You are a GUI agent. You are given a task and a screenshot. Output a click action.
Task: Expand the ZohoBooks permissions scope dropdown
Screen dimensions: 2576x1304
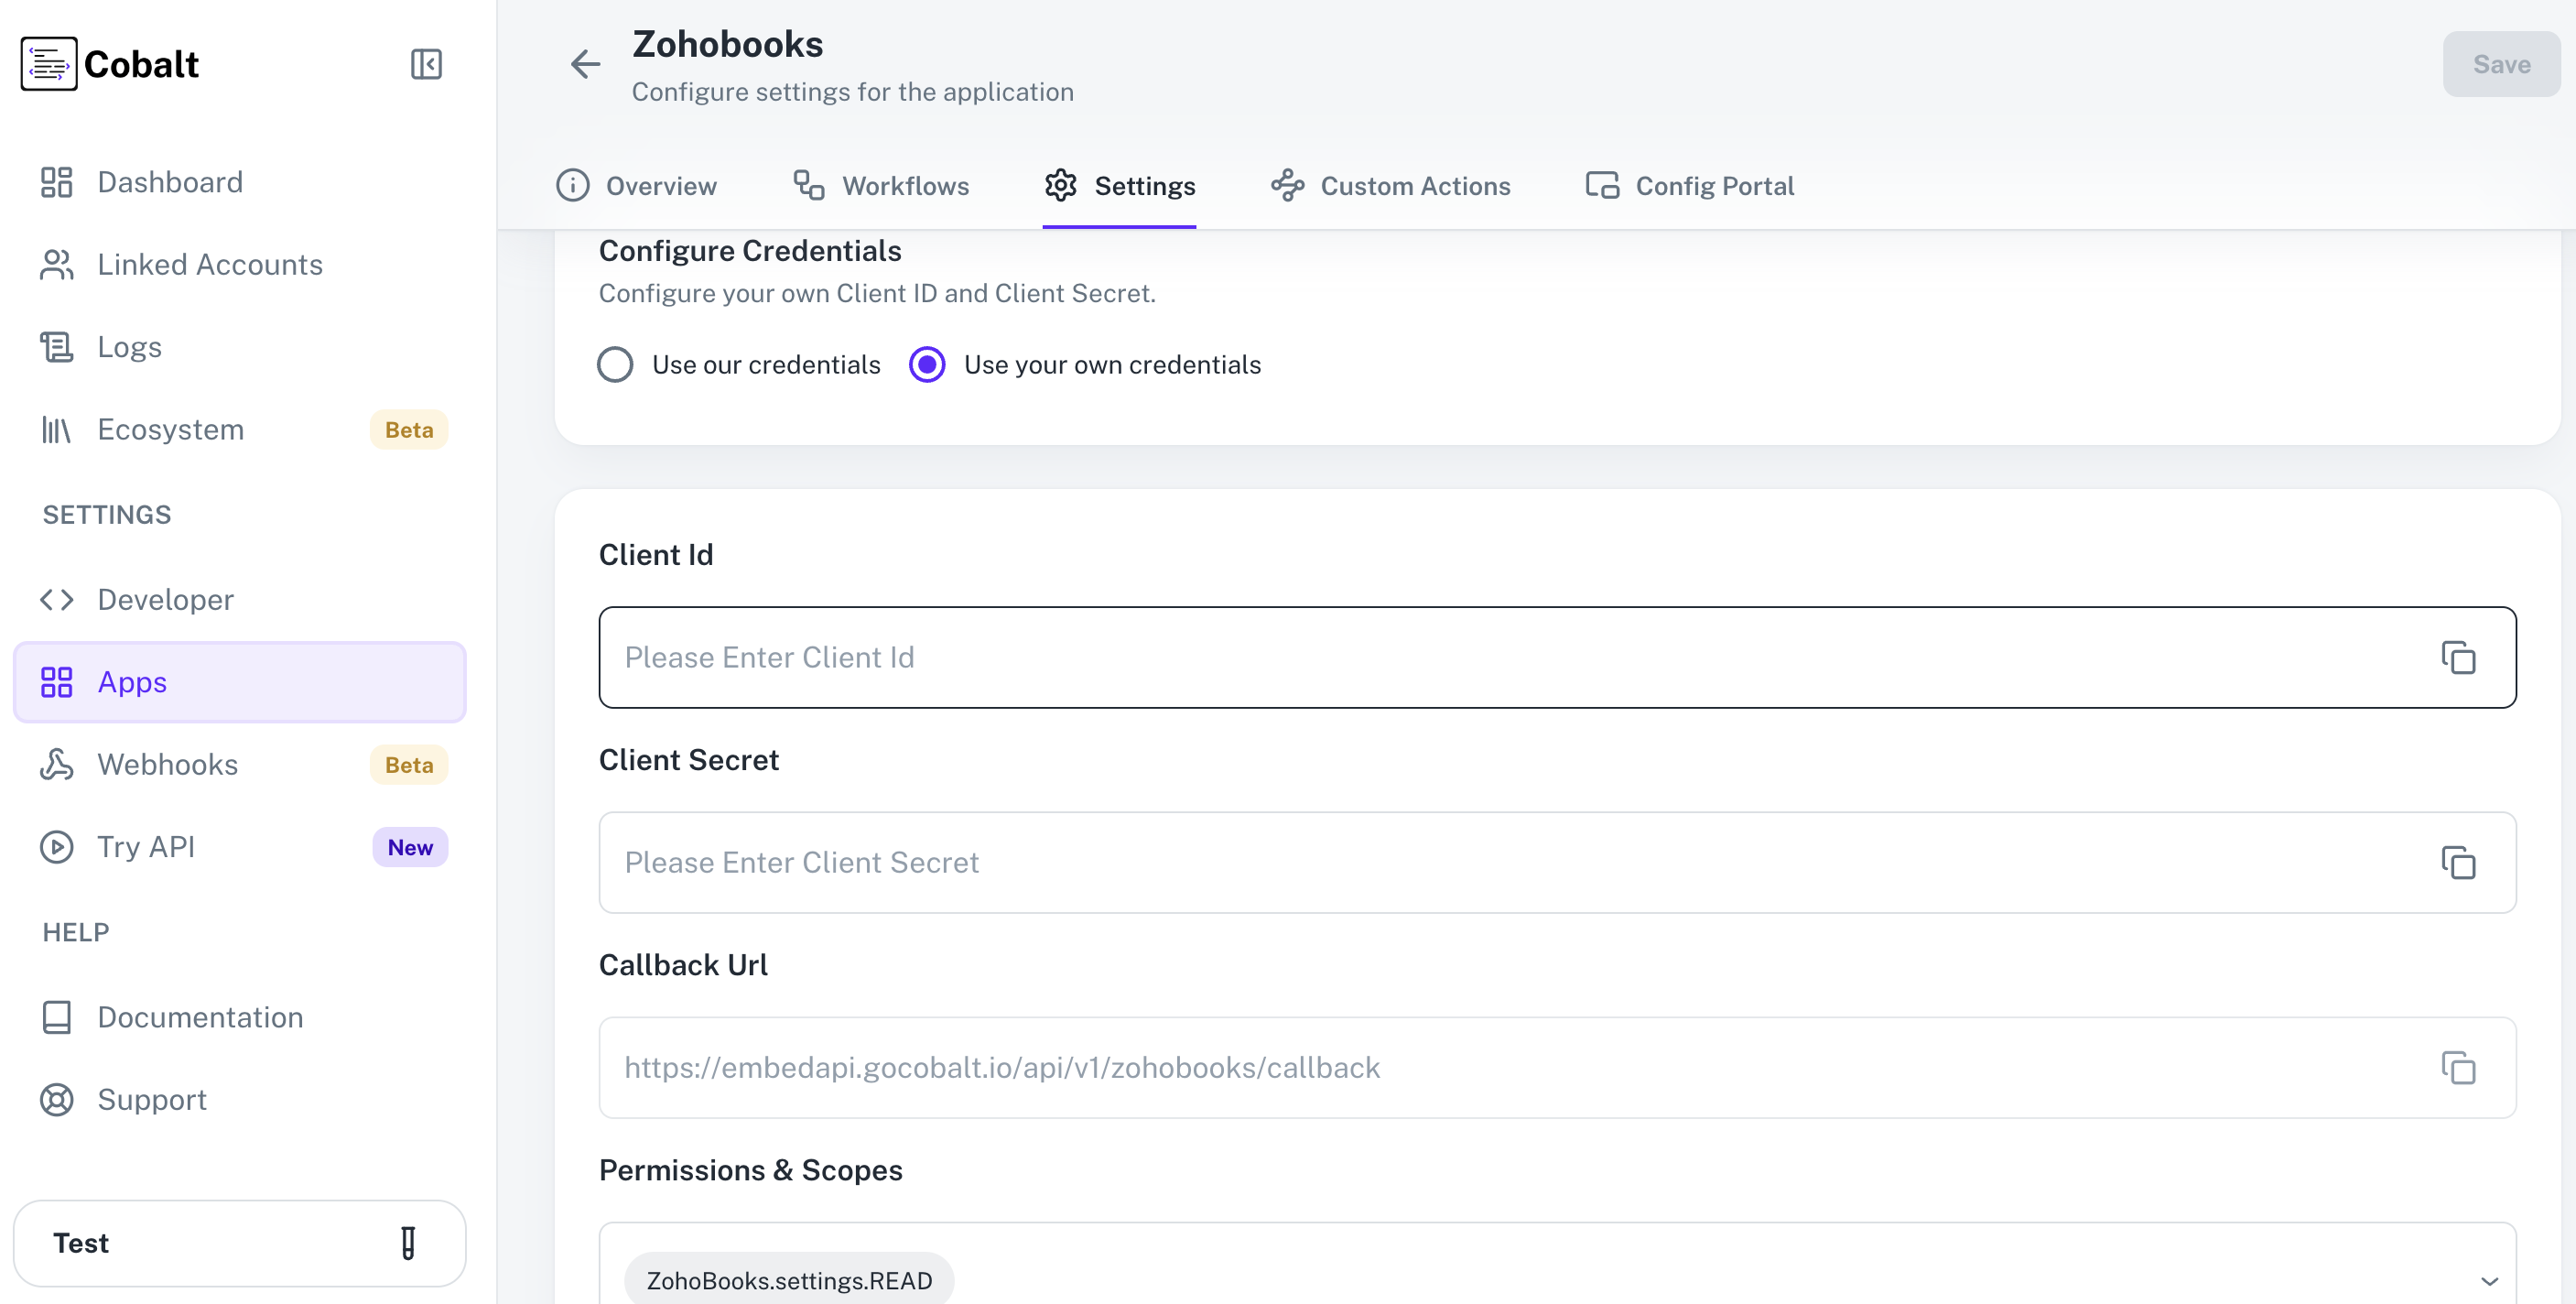pos(2490,1279)
